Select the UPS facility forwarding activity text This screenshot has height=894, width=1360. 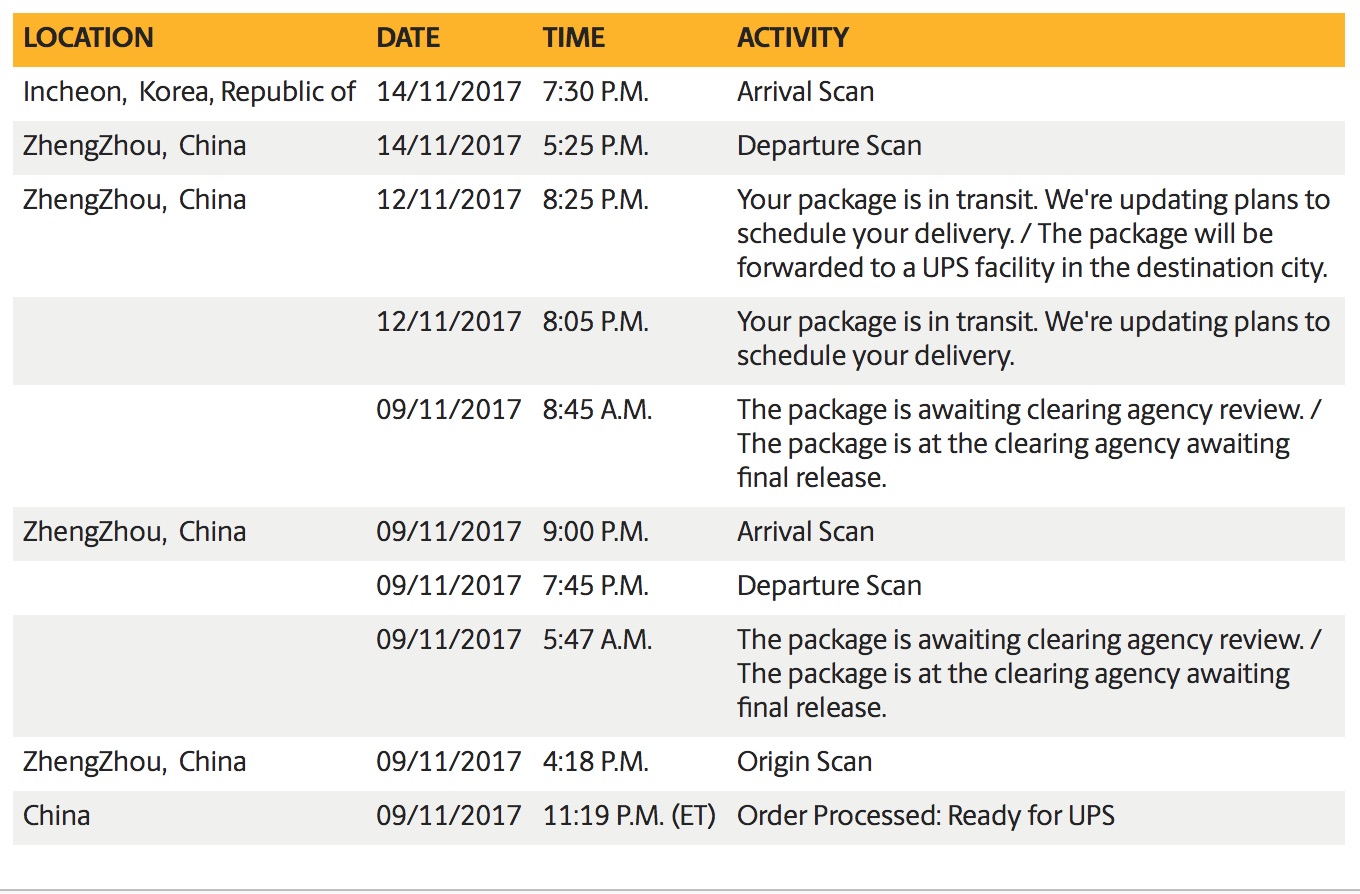[1033, 234]
